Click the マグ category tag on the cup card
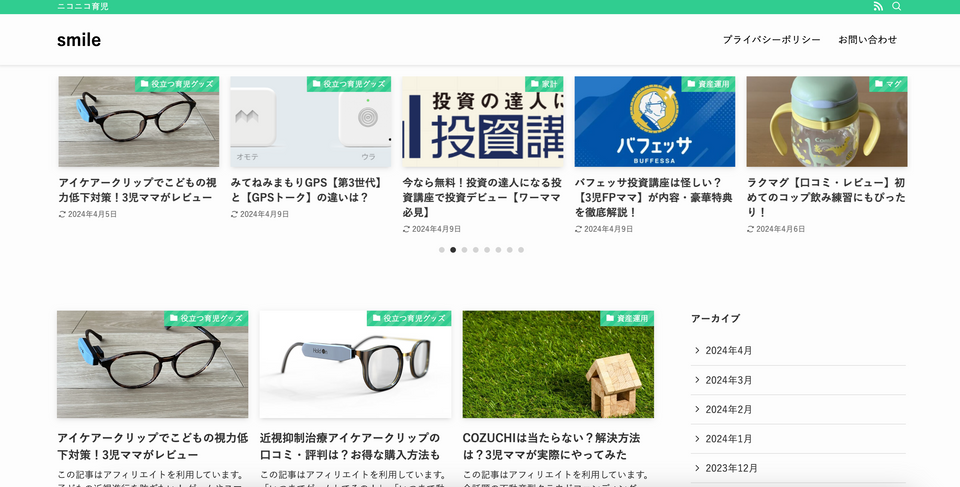960x487 pixels. tap(888, 84)
